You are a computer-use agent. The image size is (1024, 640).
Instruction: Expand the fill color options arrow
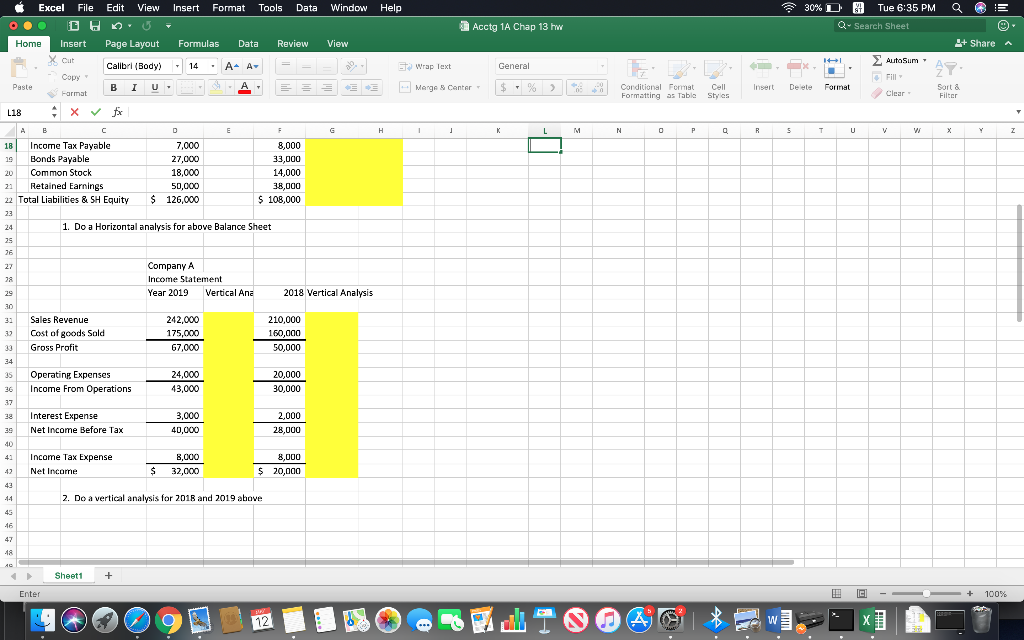click(229, 87)
